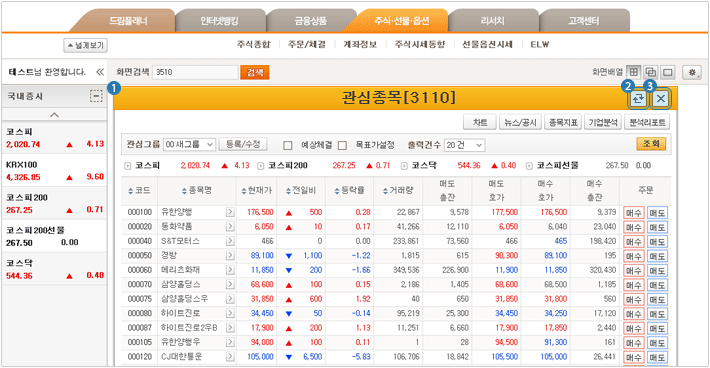This screenshot has height=368, width=710.
Task: Click the 차트 button
Action: [480, 122]
